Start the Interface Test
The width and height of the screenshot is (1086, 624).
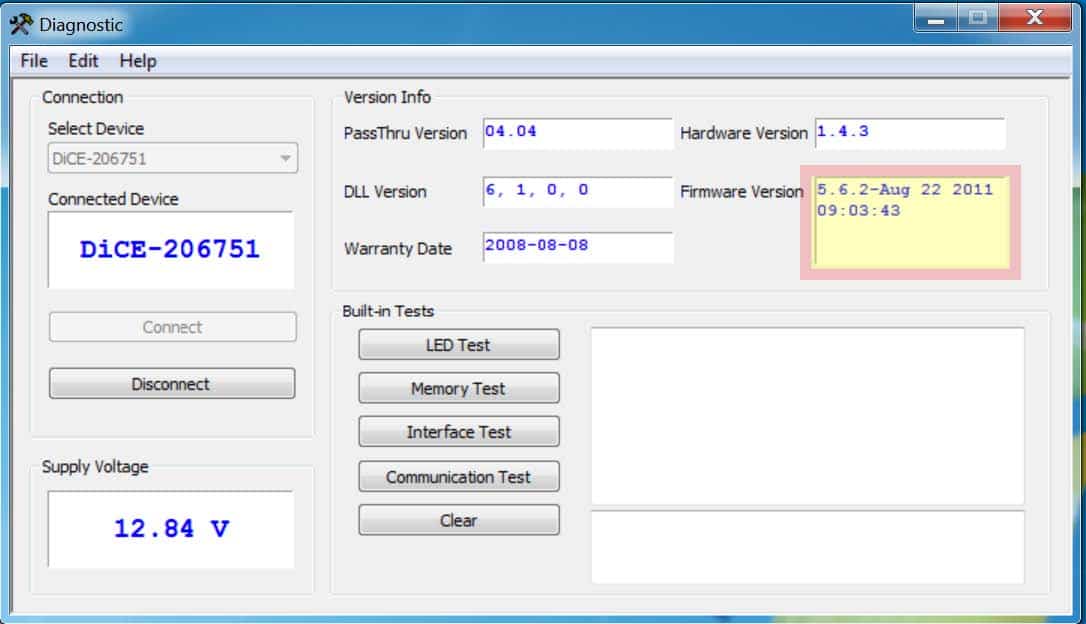459,432
